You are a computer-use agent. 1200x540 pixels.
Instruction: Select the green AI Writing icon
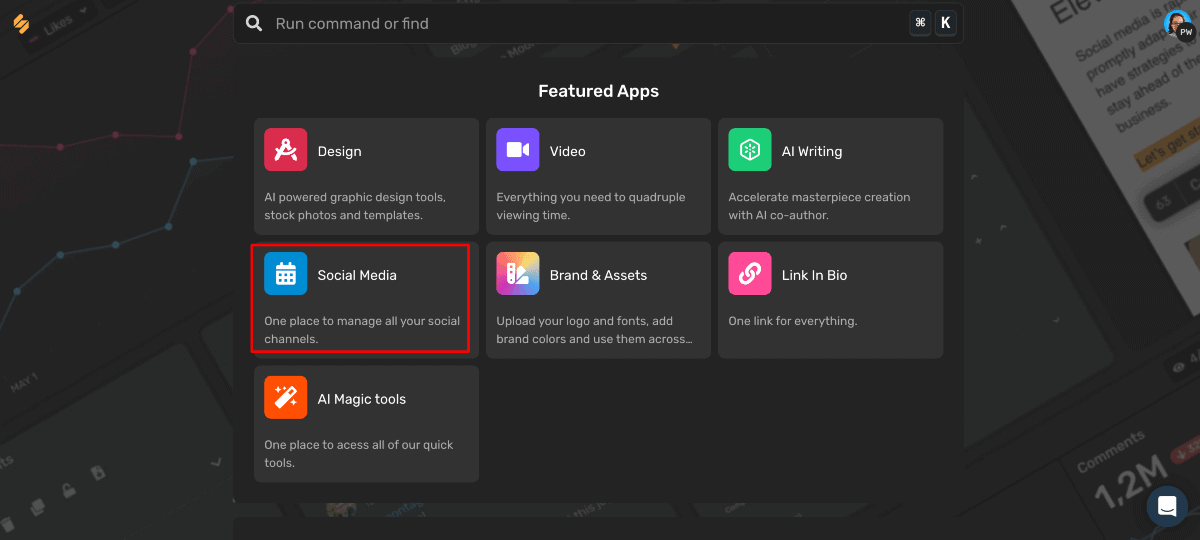(x=749, y=150)
